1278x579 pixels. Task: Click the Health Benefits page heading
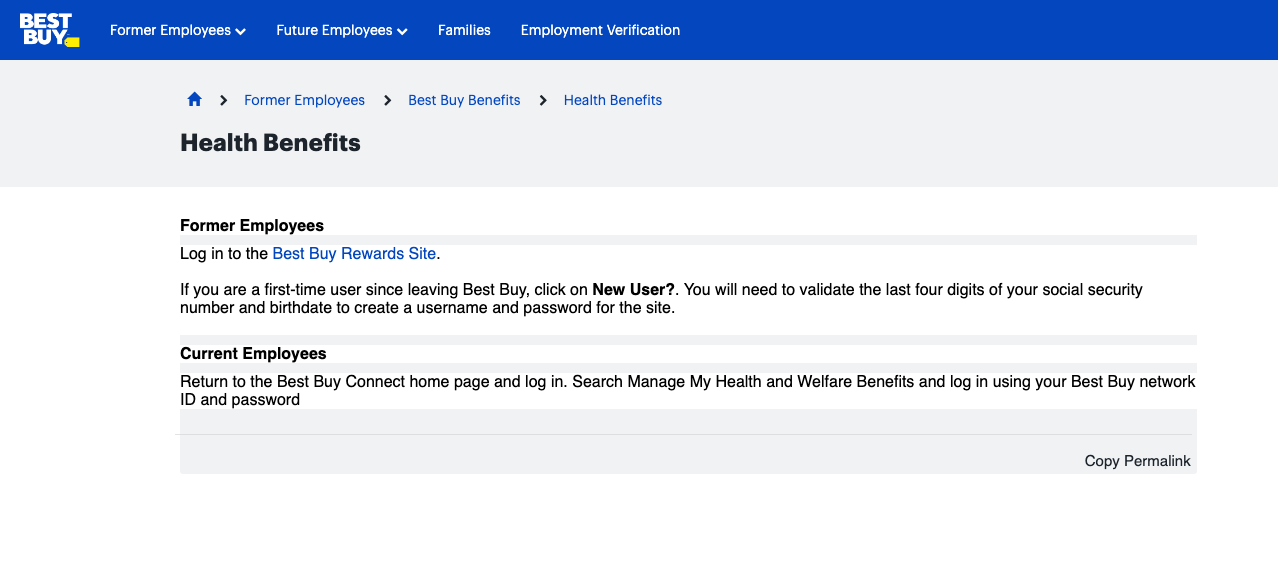pyautogui.click(x=270, y=143)
